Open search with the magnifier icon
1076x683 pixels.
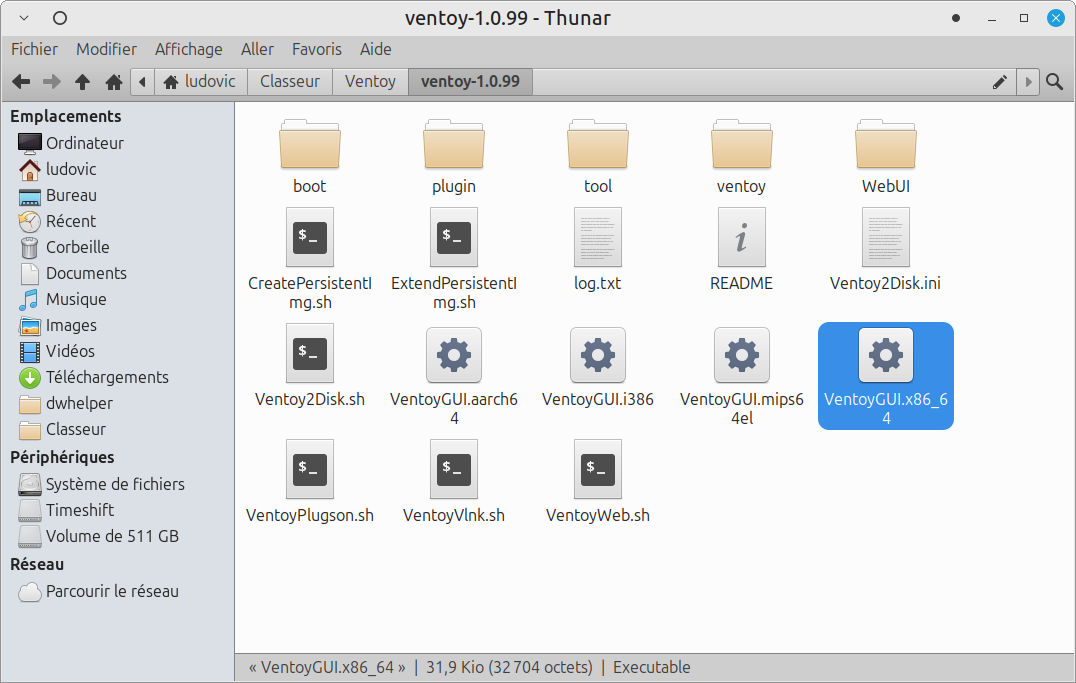click(x=1055, y=82)
